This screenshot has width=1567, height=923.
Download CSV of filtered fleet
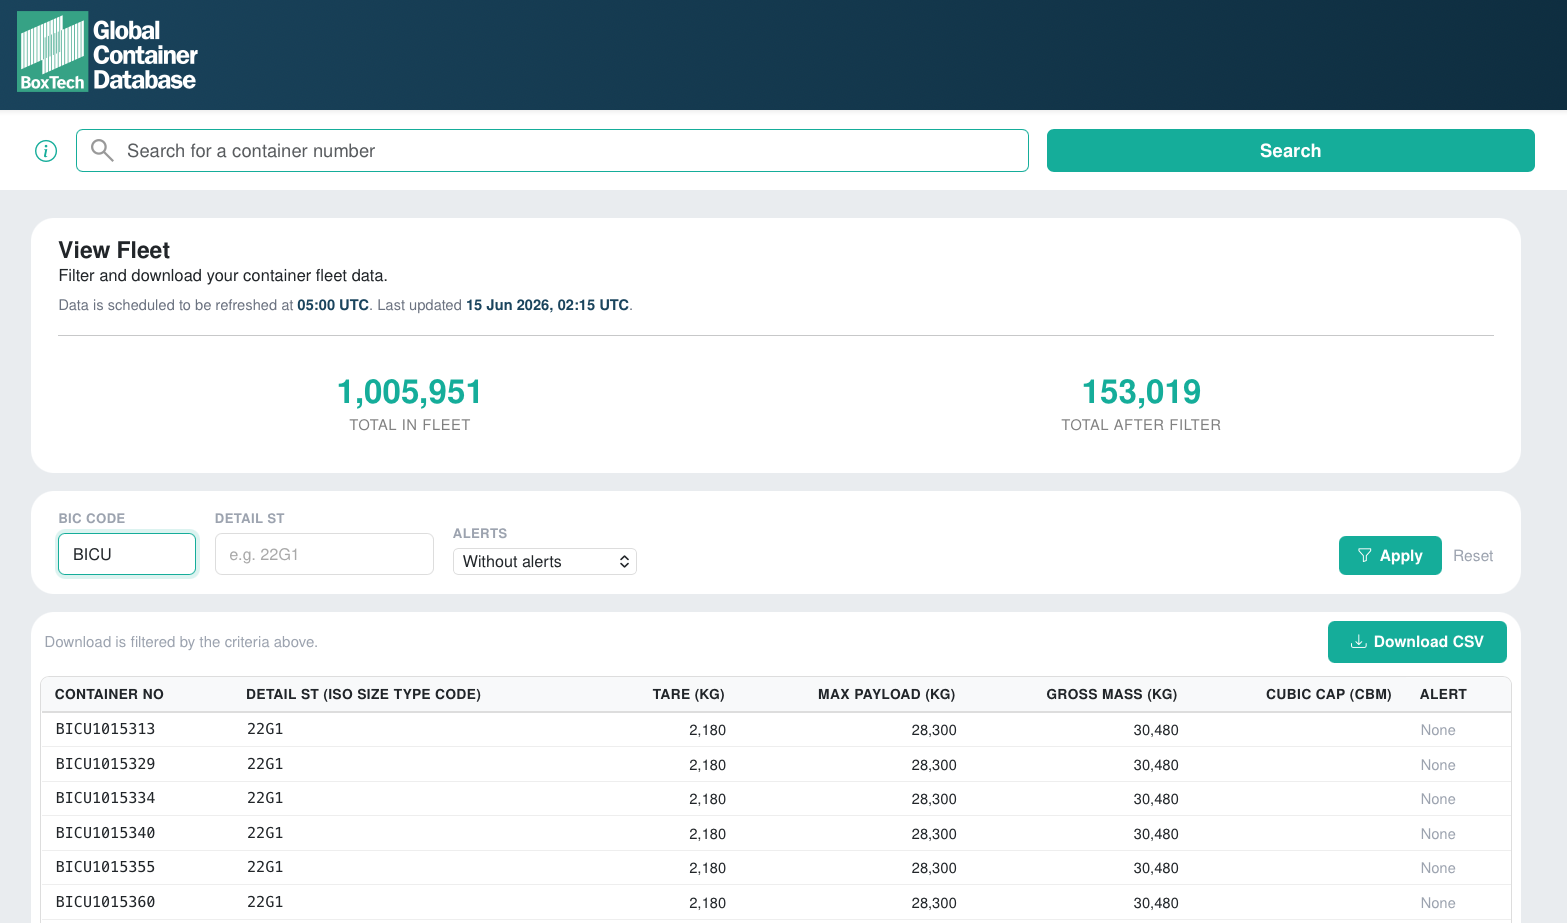click(x=1417, y=642)
